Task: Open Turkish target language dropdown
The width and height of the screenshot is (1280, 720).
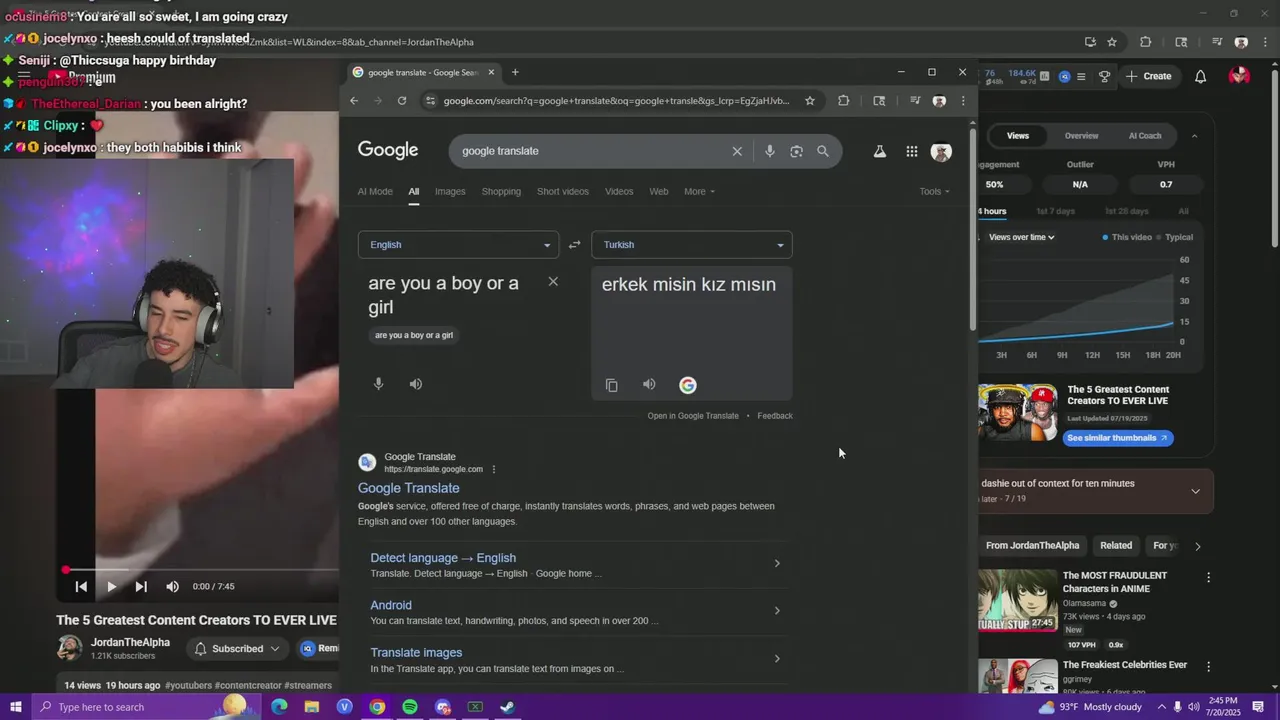Action: point(692,245)
